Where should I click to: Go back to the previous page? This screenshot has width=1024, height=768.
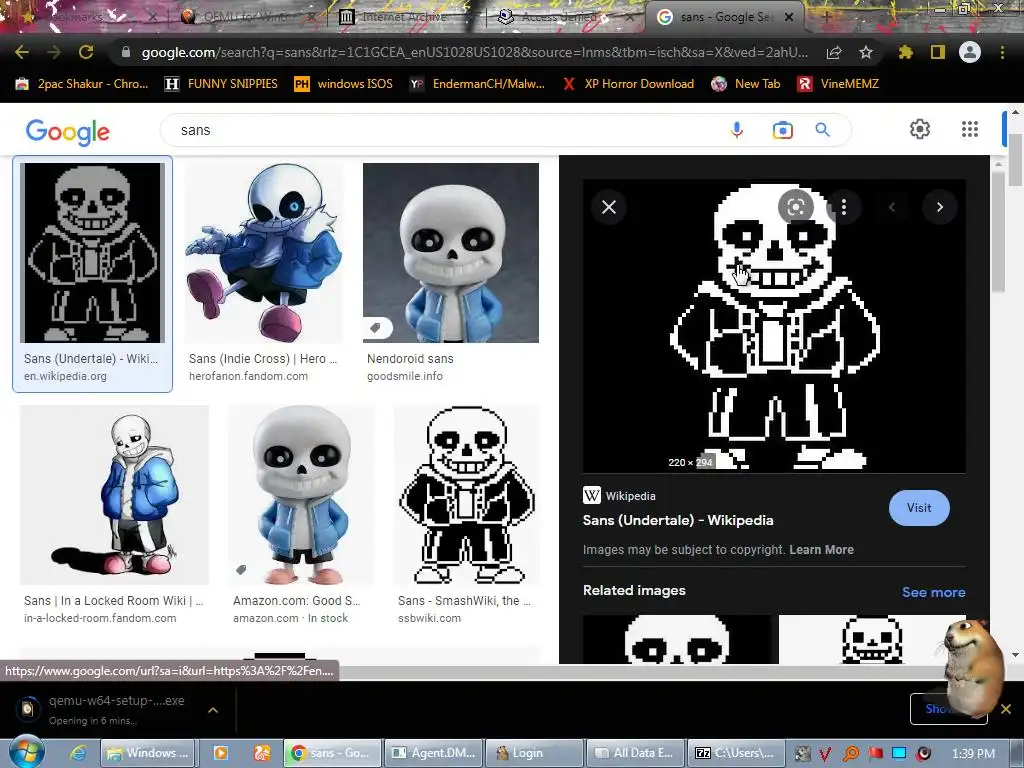coord(22,52)
